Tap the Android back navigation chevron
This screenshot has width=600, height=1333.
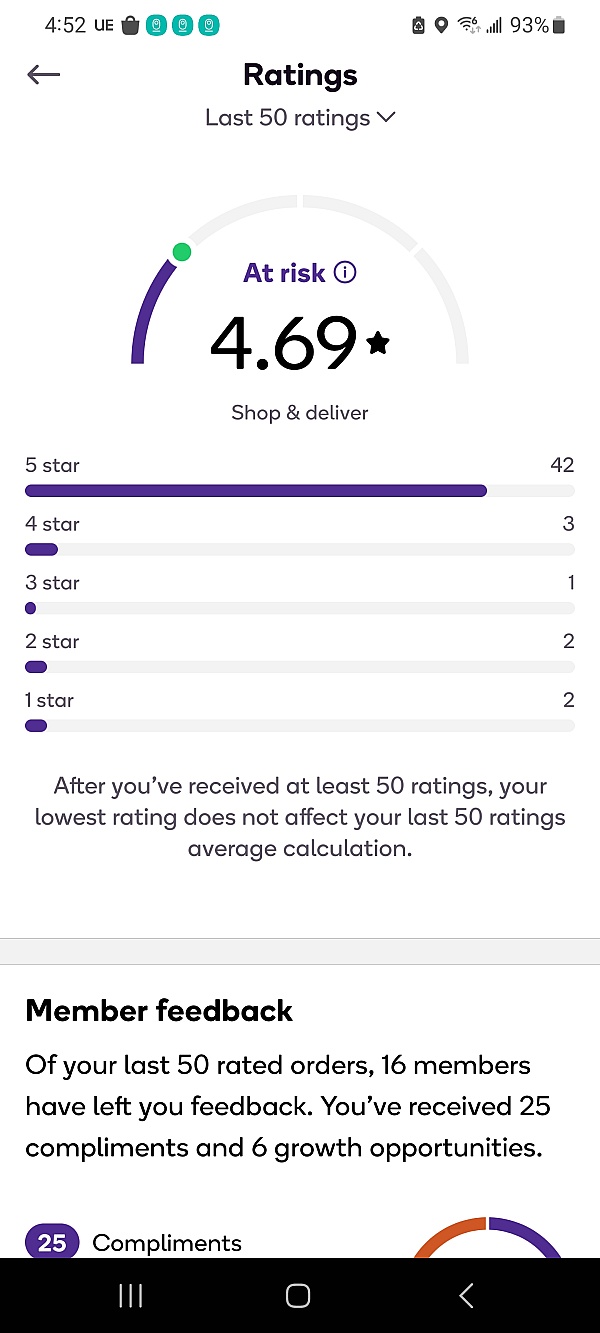point(466,1296)
